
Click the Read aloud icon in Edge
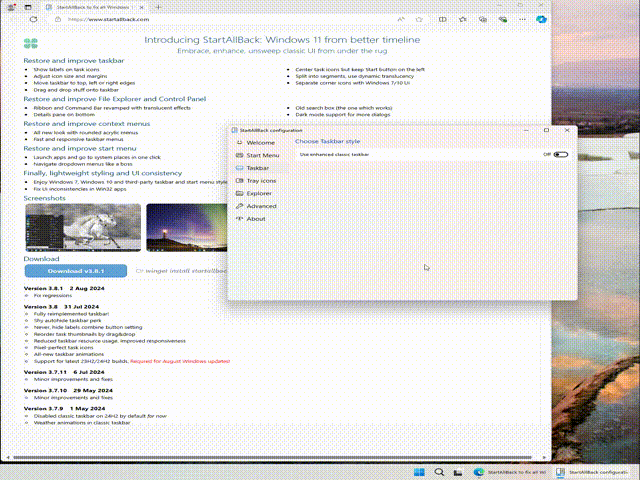pos(401,19)
